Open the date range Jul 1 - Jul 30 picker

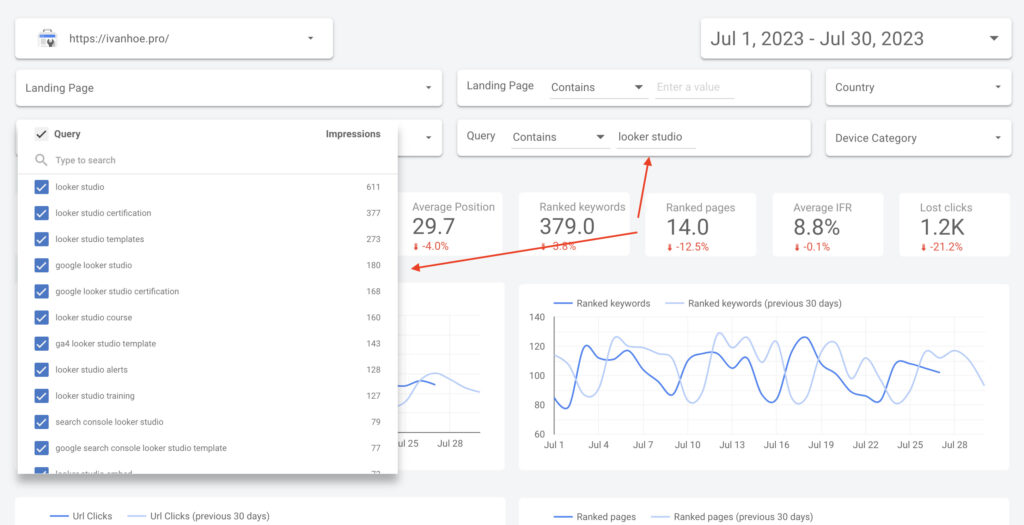(856, 39)
